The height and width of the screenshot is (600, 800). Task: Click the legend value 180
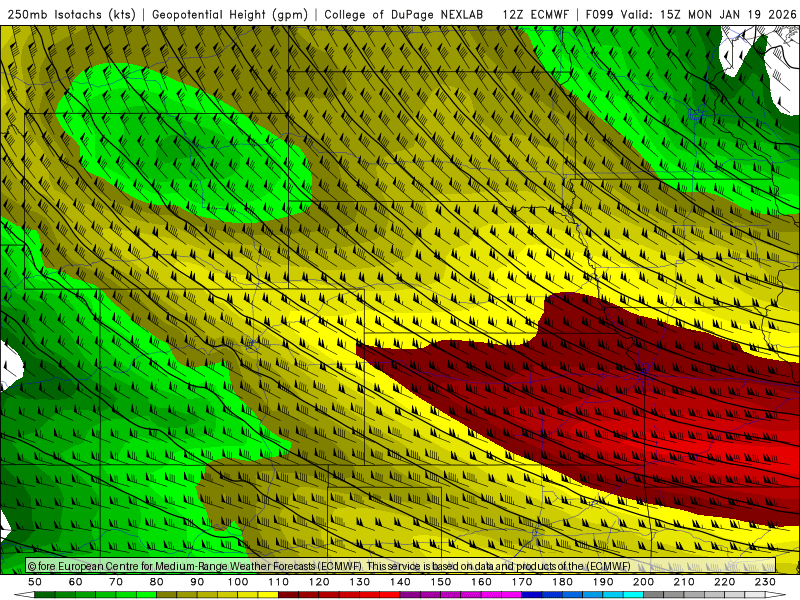click(562, 582)
